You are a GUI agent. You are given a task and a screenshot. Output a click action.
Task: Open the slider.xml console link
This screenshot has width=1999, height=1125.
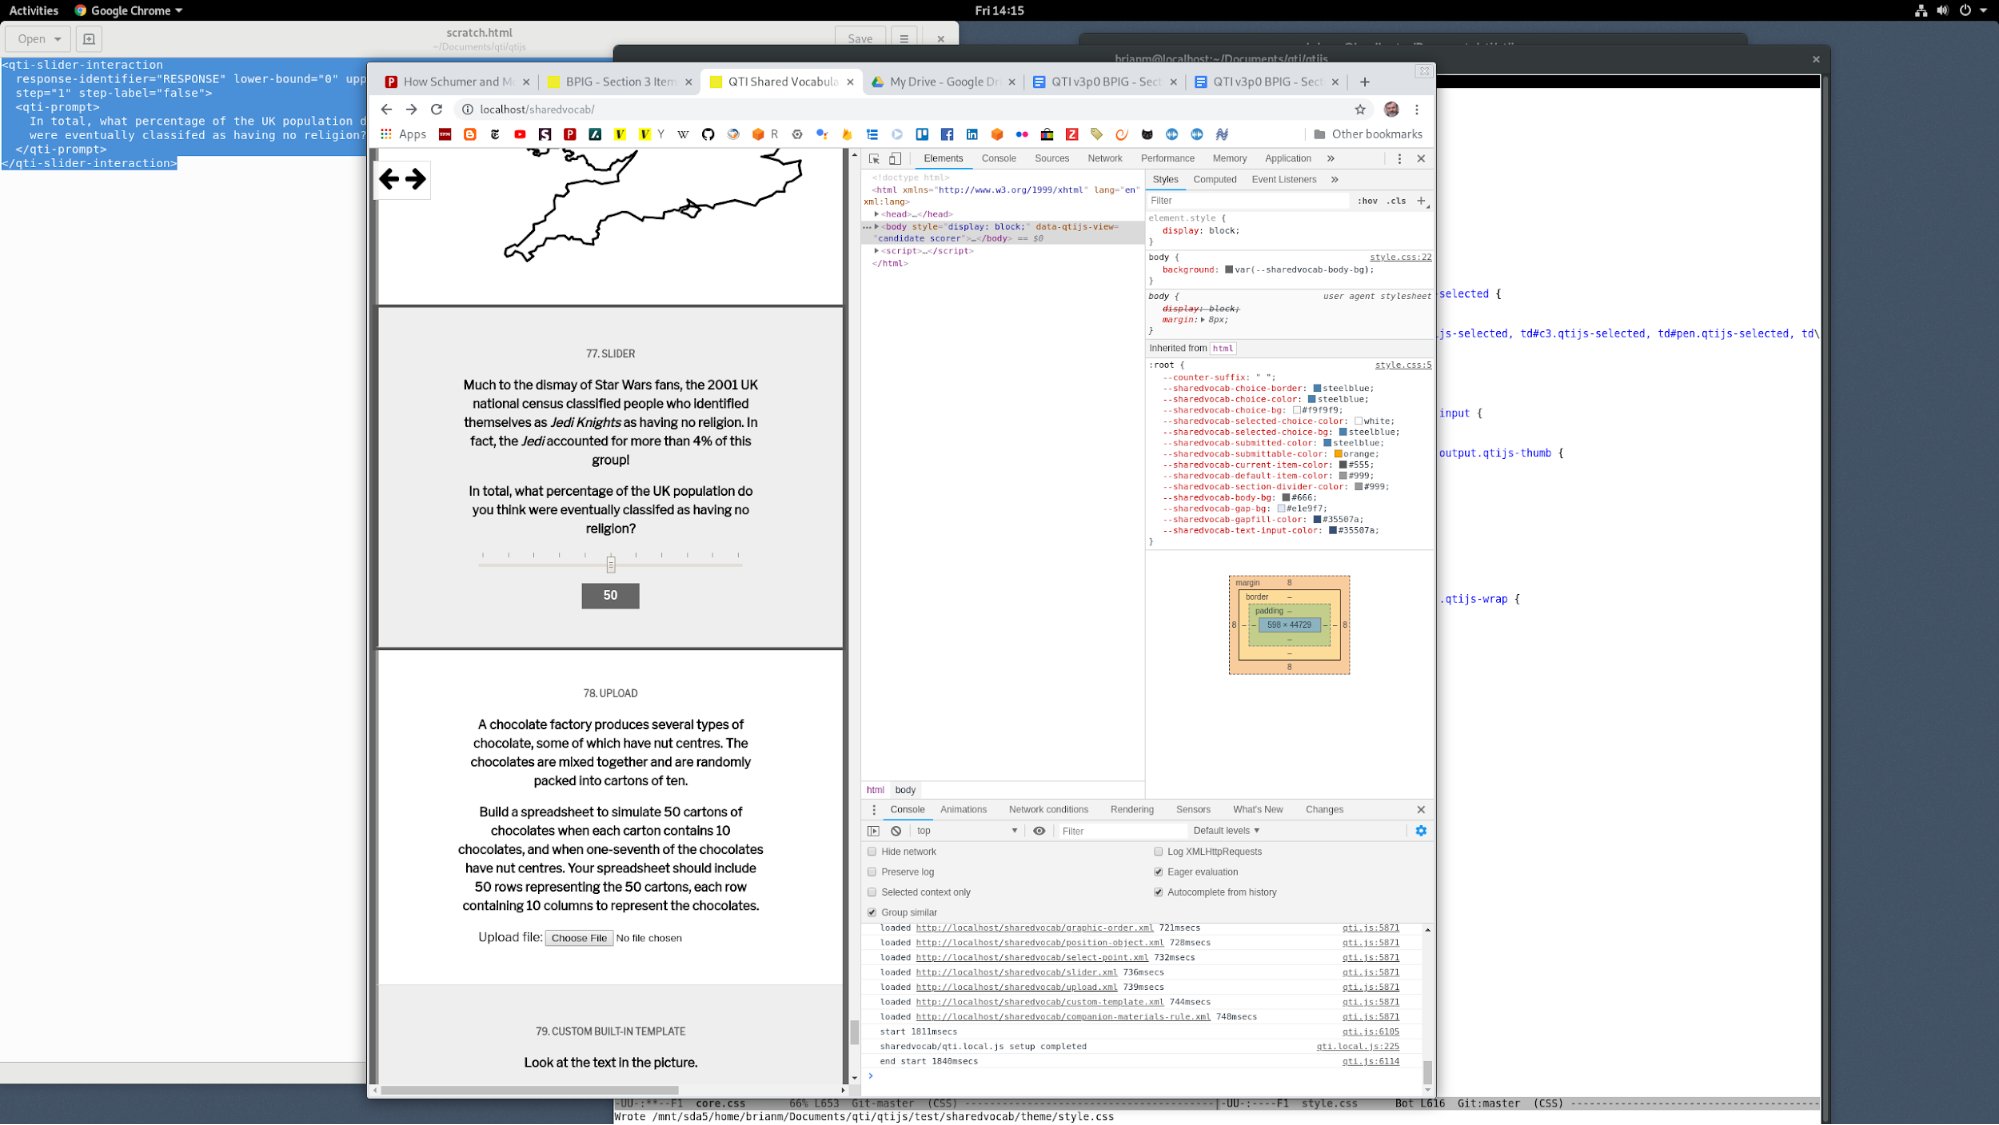pos(1016,972)
